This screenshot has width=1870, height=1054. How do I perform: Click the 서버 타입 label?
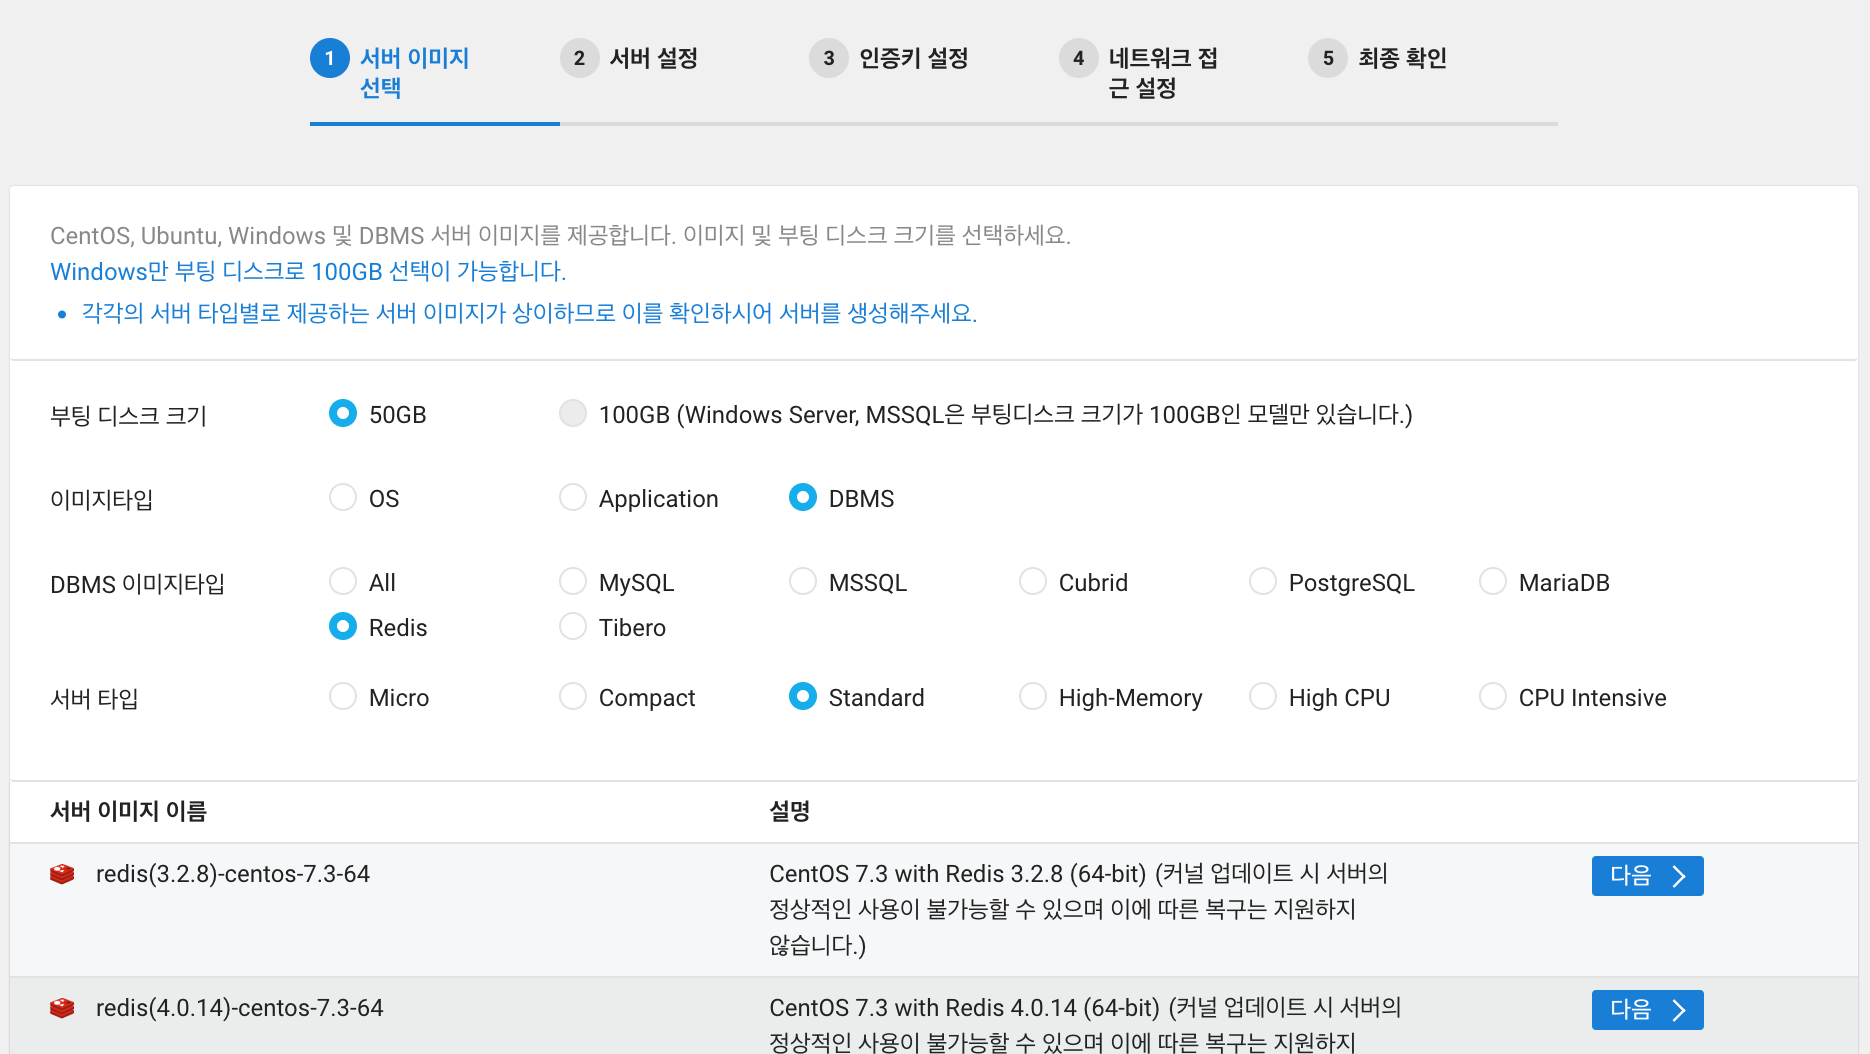coord(95,698)
